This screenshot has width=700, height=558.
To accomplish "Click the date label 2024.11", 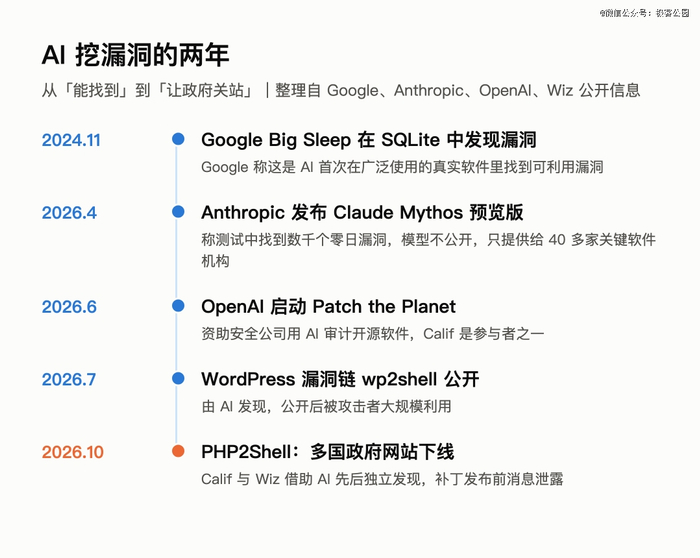I will (71, 140).
